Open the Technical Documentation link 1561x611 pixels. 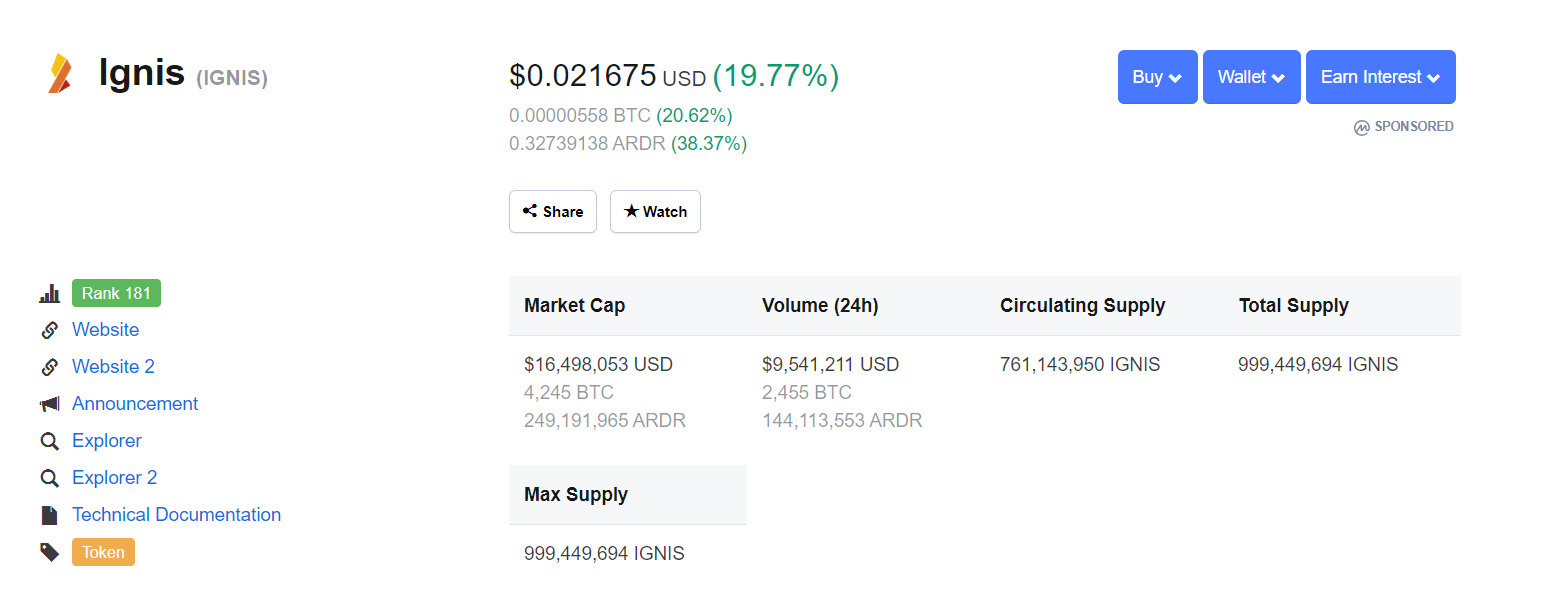pyautogui.click(x=176, y=515)
